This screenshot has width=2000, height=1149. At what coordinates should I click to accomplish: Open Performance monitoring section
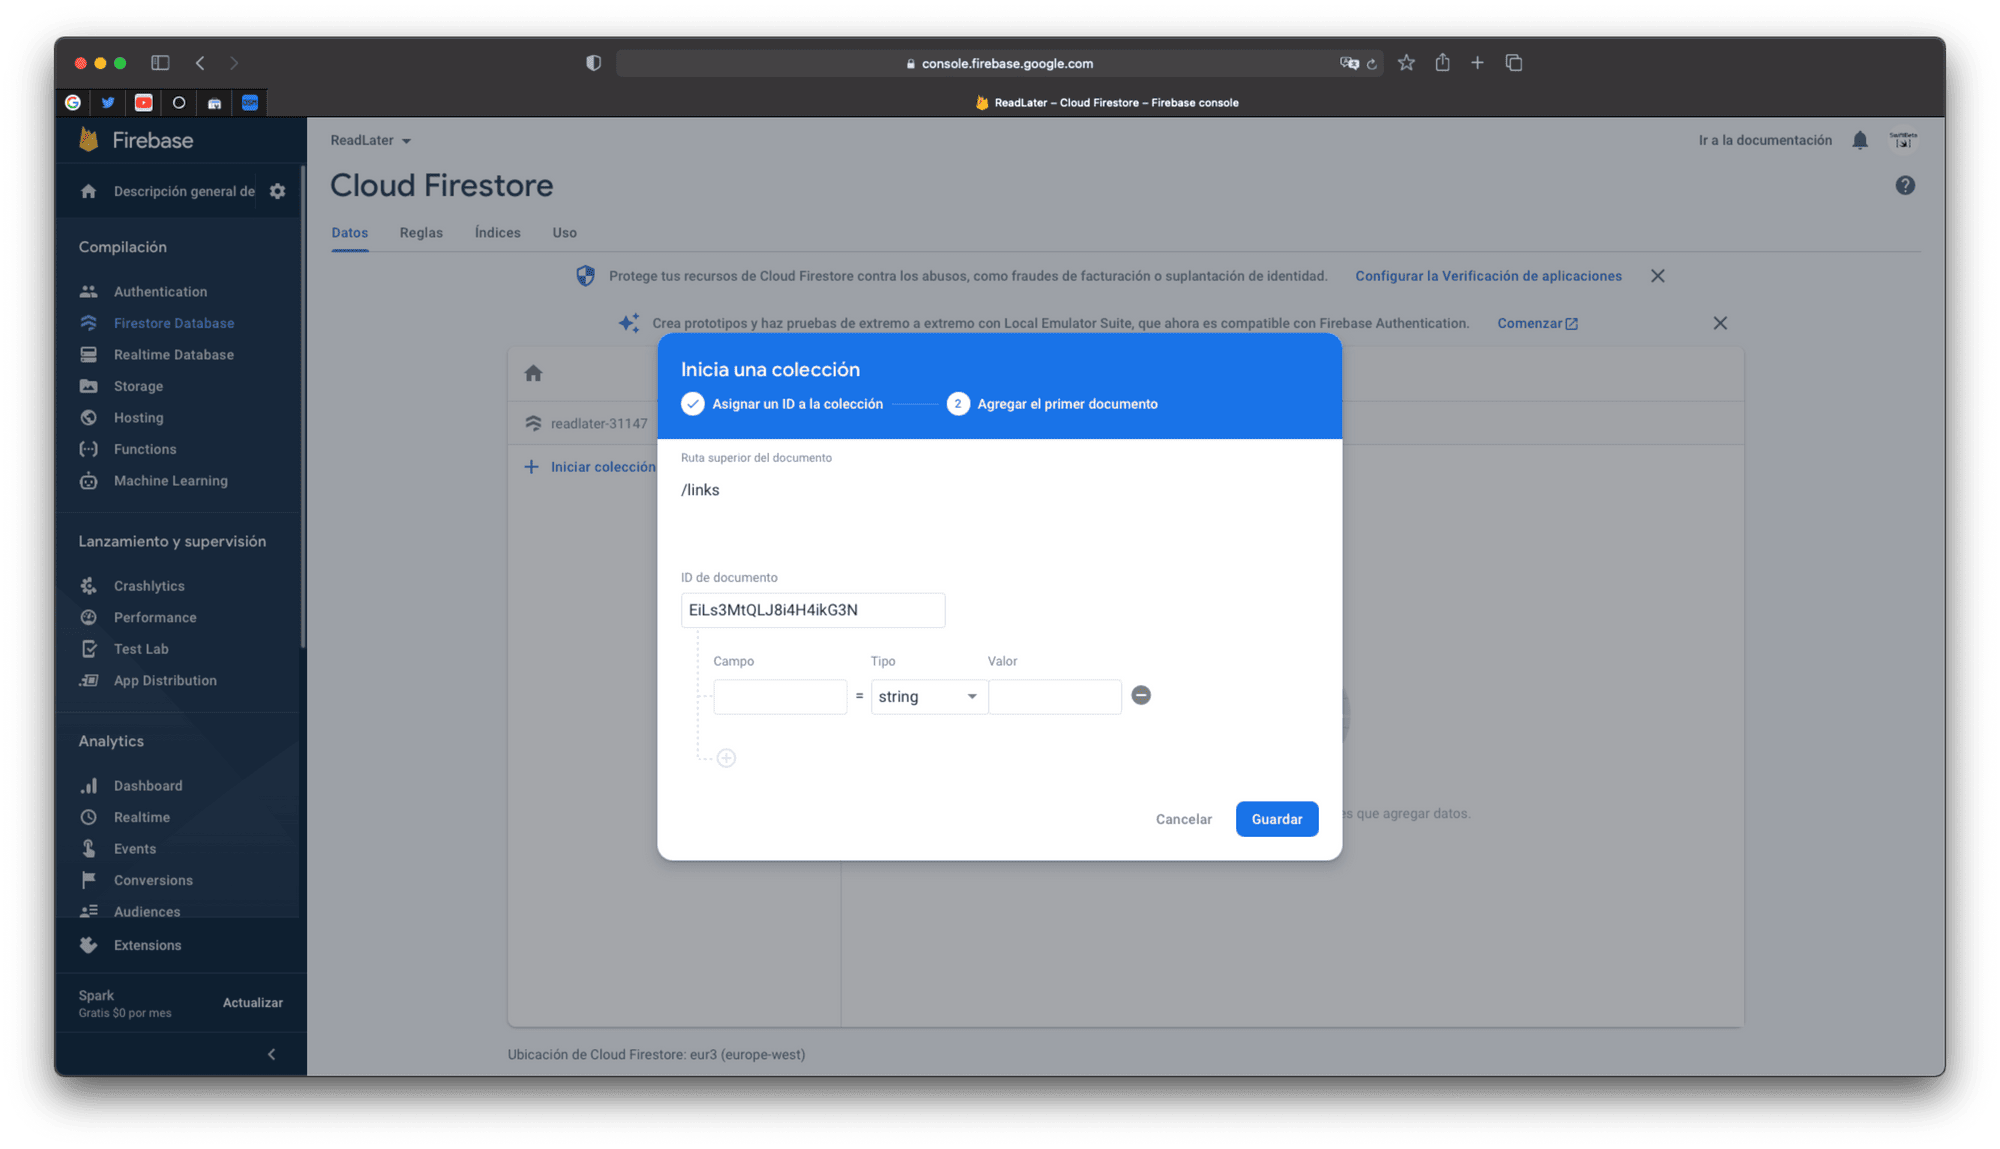154,617
